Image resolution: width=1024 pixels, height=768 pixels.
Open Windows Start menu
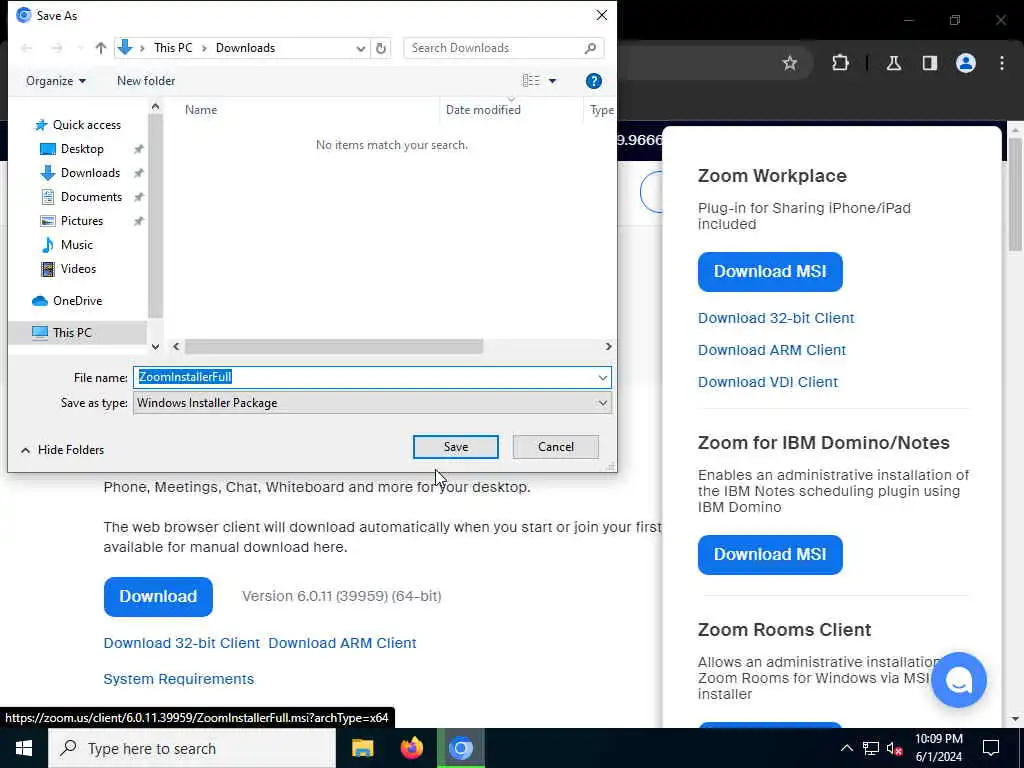[x=24, y=748]
